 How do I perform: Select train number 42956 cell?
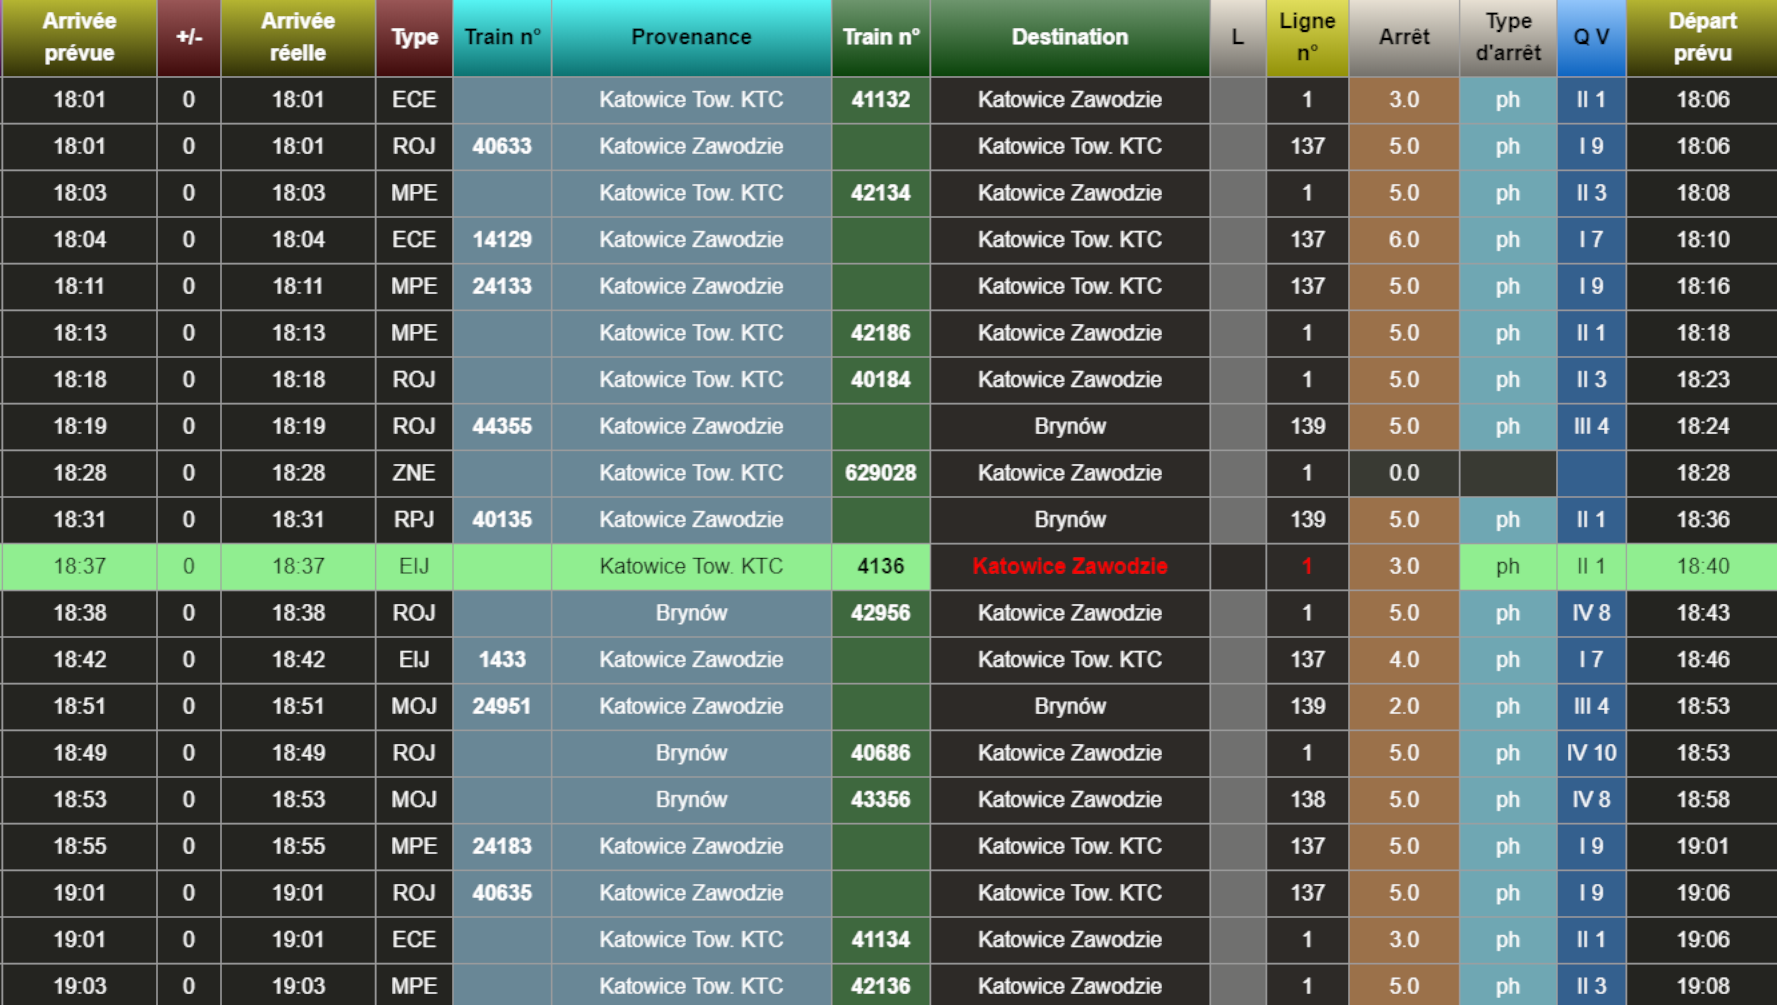click(x=881, y=613)
